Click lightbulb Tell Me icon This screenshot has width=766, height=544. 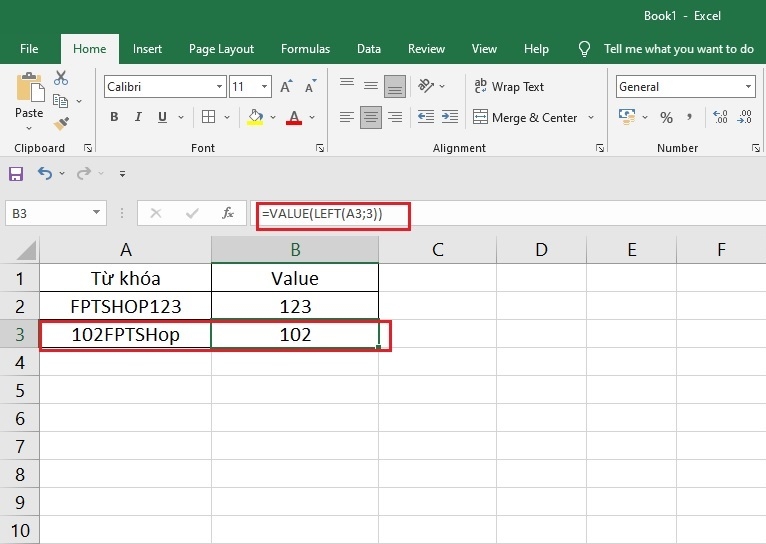[x=584, y=49]
